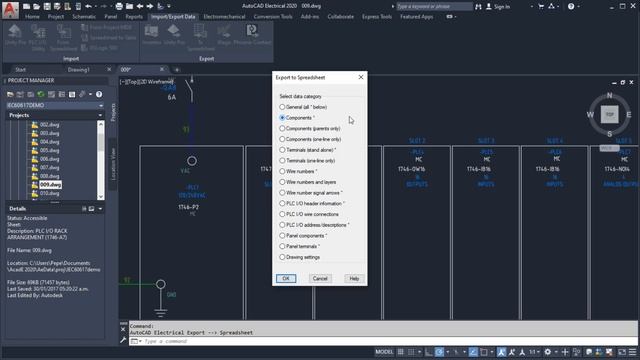The width and height of the screenshot is (640, 360).
Task: Open the Help icon dropdown arrow in title bar
Action: (578, 6)
